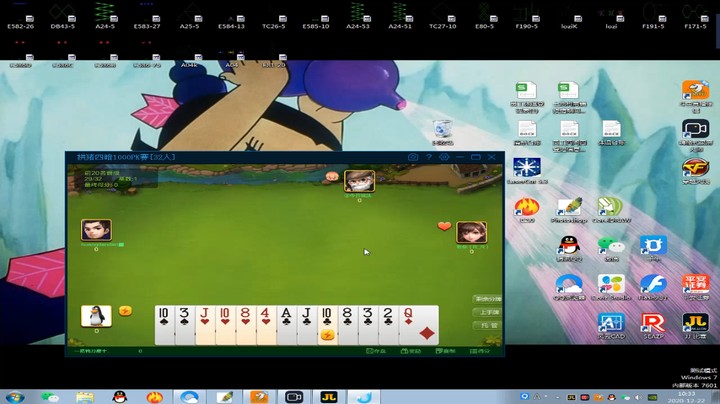This screenshot has height=404, width=720.
Task: Open the blue cloud browser shortcut on the desktop
Action: 569,287
